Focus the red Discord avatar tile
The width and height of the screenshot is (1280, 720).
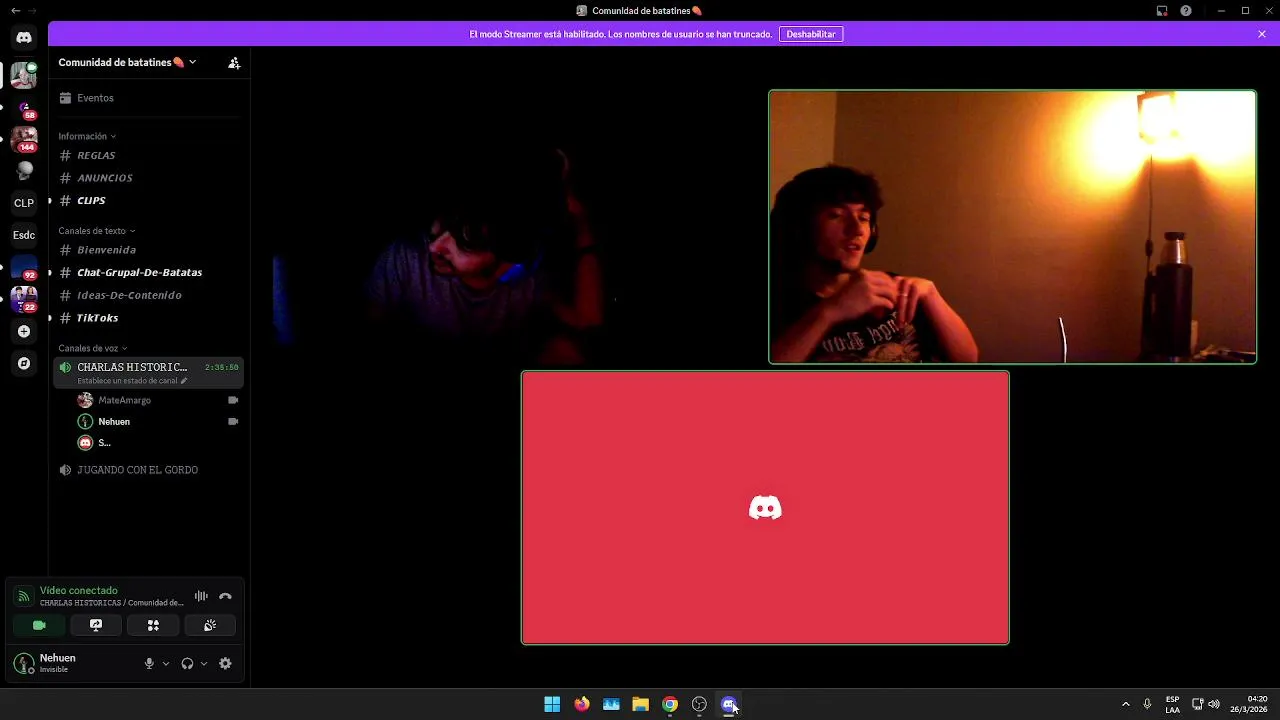(x=765, y=508)
